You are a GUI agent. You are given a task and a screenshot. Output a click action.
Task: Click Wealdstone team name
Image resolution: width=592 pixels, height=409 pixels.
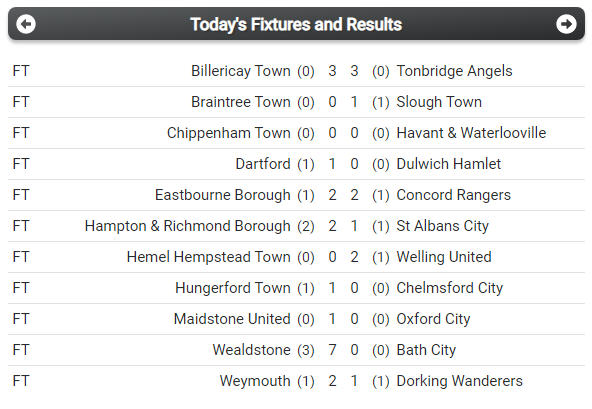(251, 350)
